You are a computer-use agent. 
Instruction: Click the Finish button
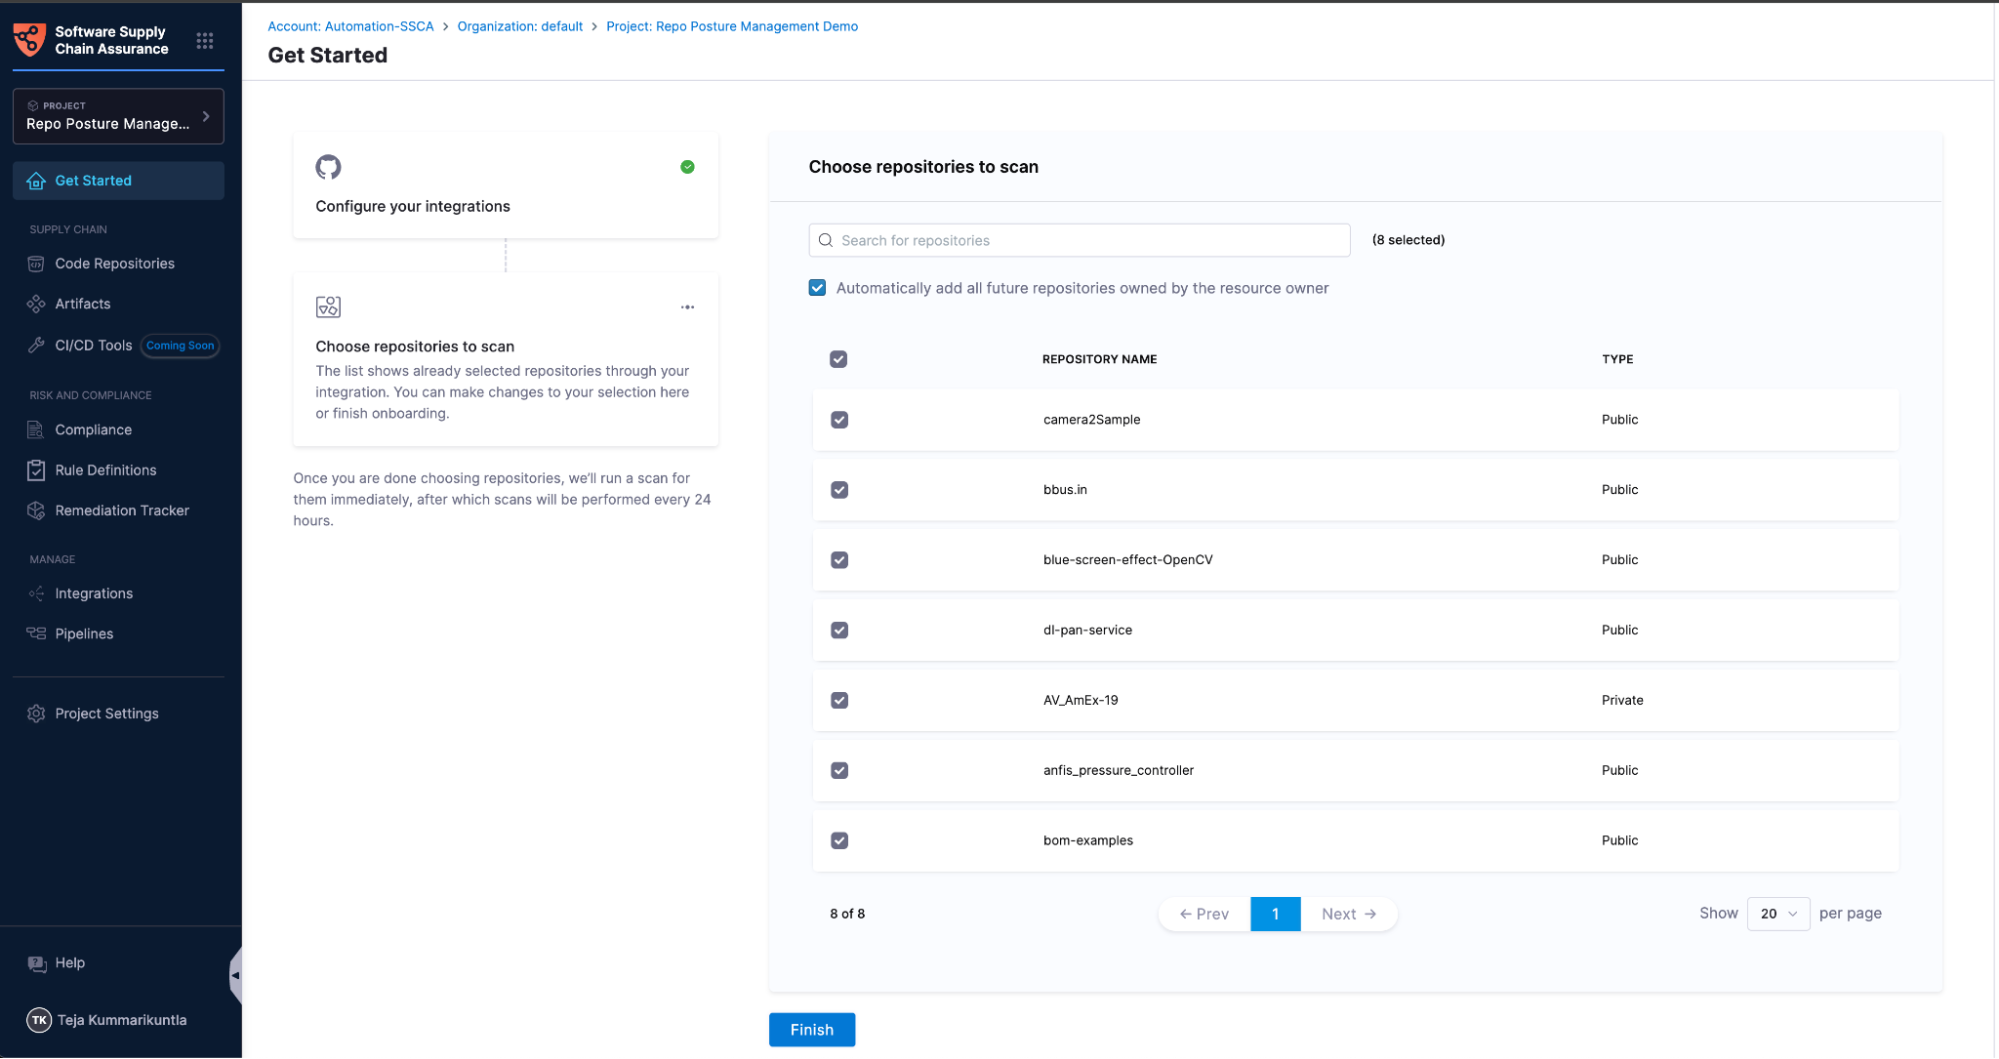811,1030
